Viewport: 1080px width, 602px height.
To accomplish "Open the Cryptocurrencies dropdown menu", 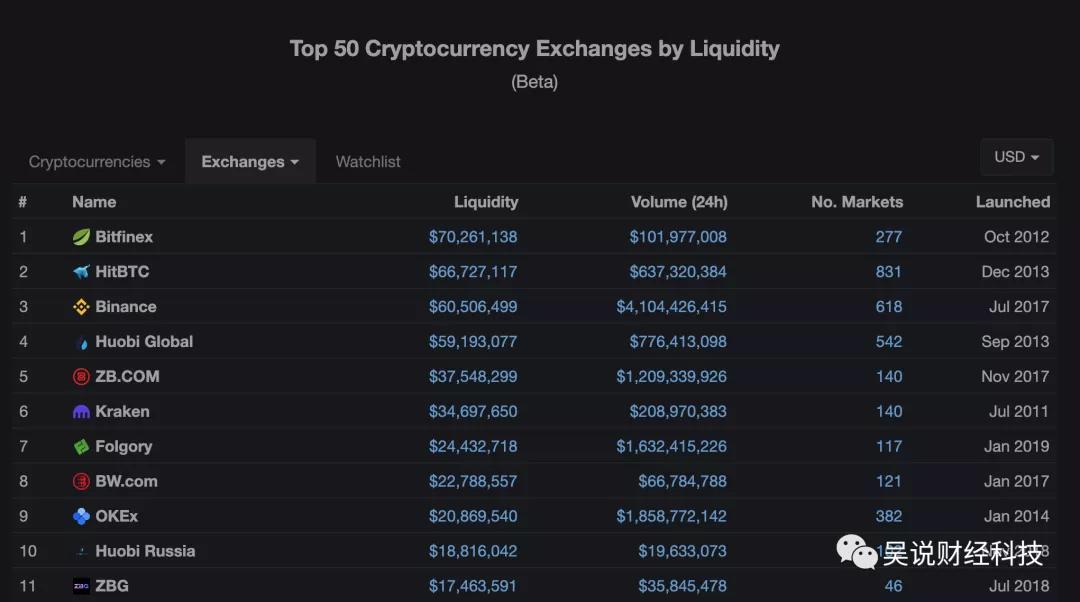I will click(x=95, y=161).
